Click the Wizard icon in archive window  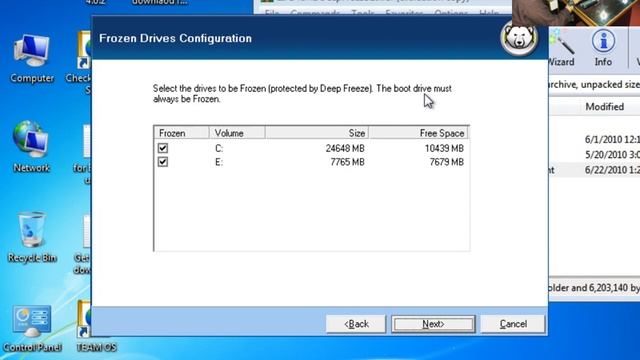[562, 48]
